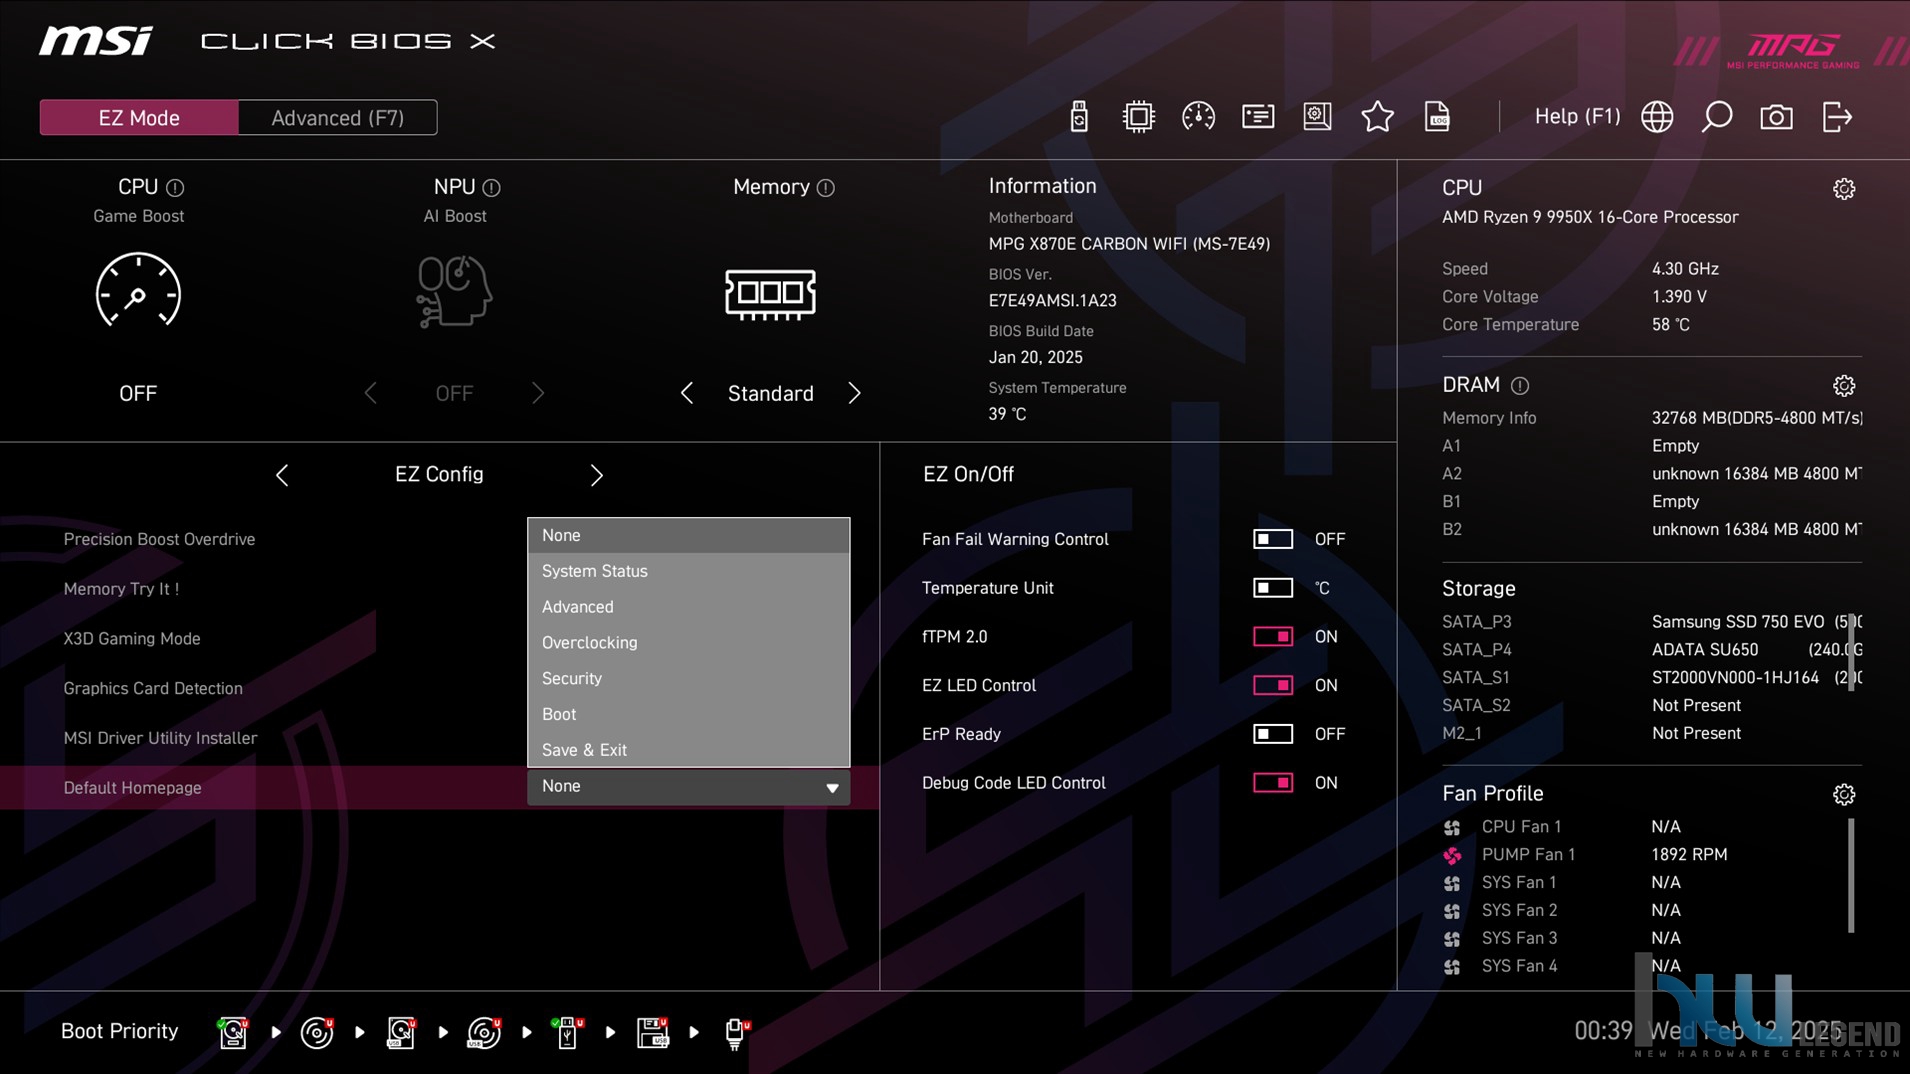This screenshot has width=1910, height=1074.
Task: Click Memory profile right arrow
Action: pyautogui.click(x=854, y=394)
